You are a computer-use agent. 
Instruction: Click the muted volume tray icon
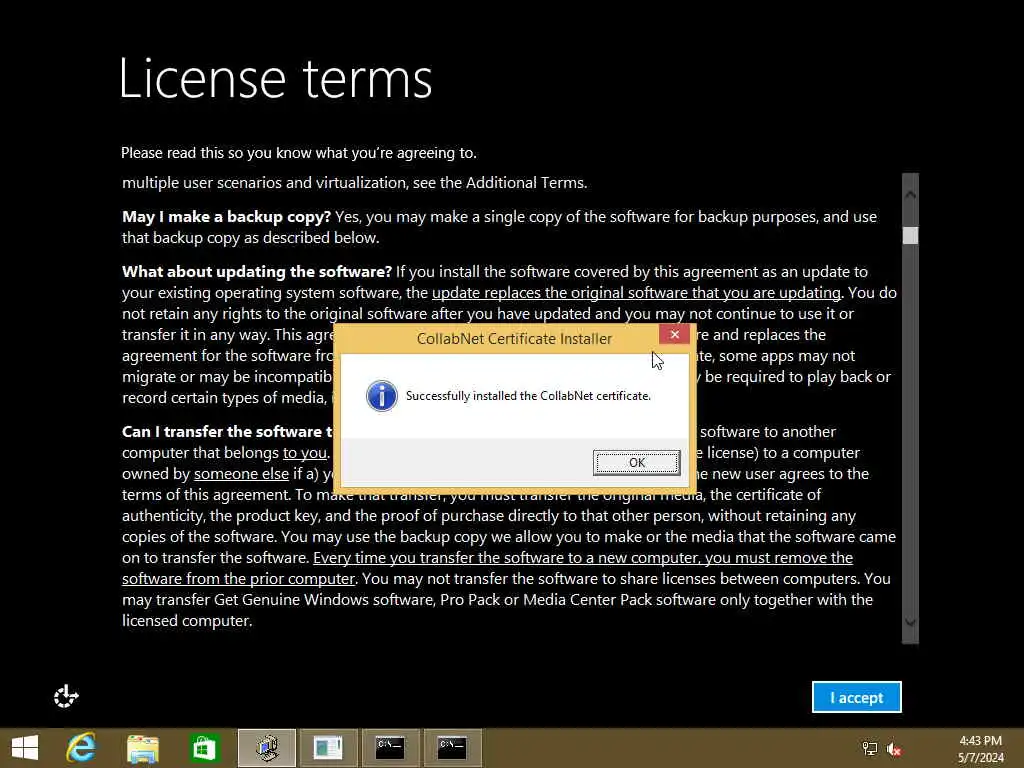pos(894,749)
